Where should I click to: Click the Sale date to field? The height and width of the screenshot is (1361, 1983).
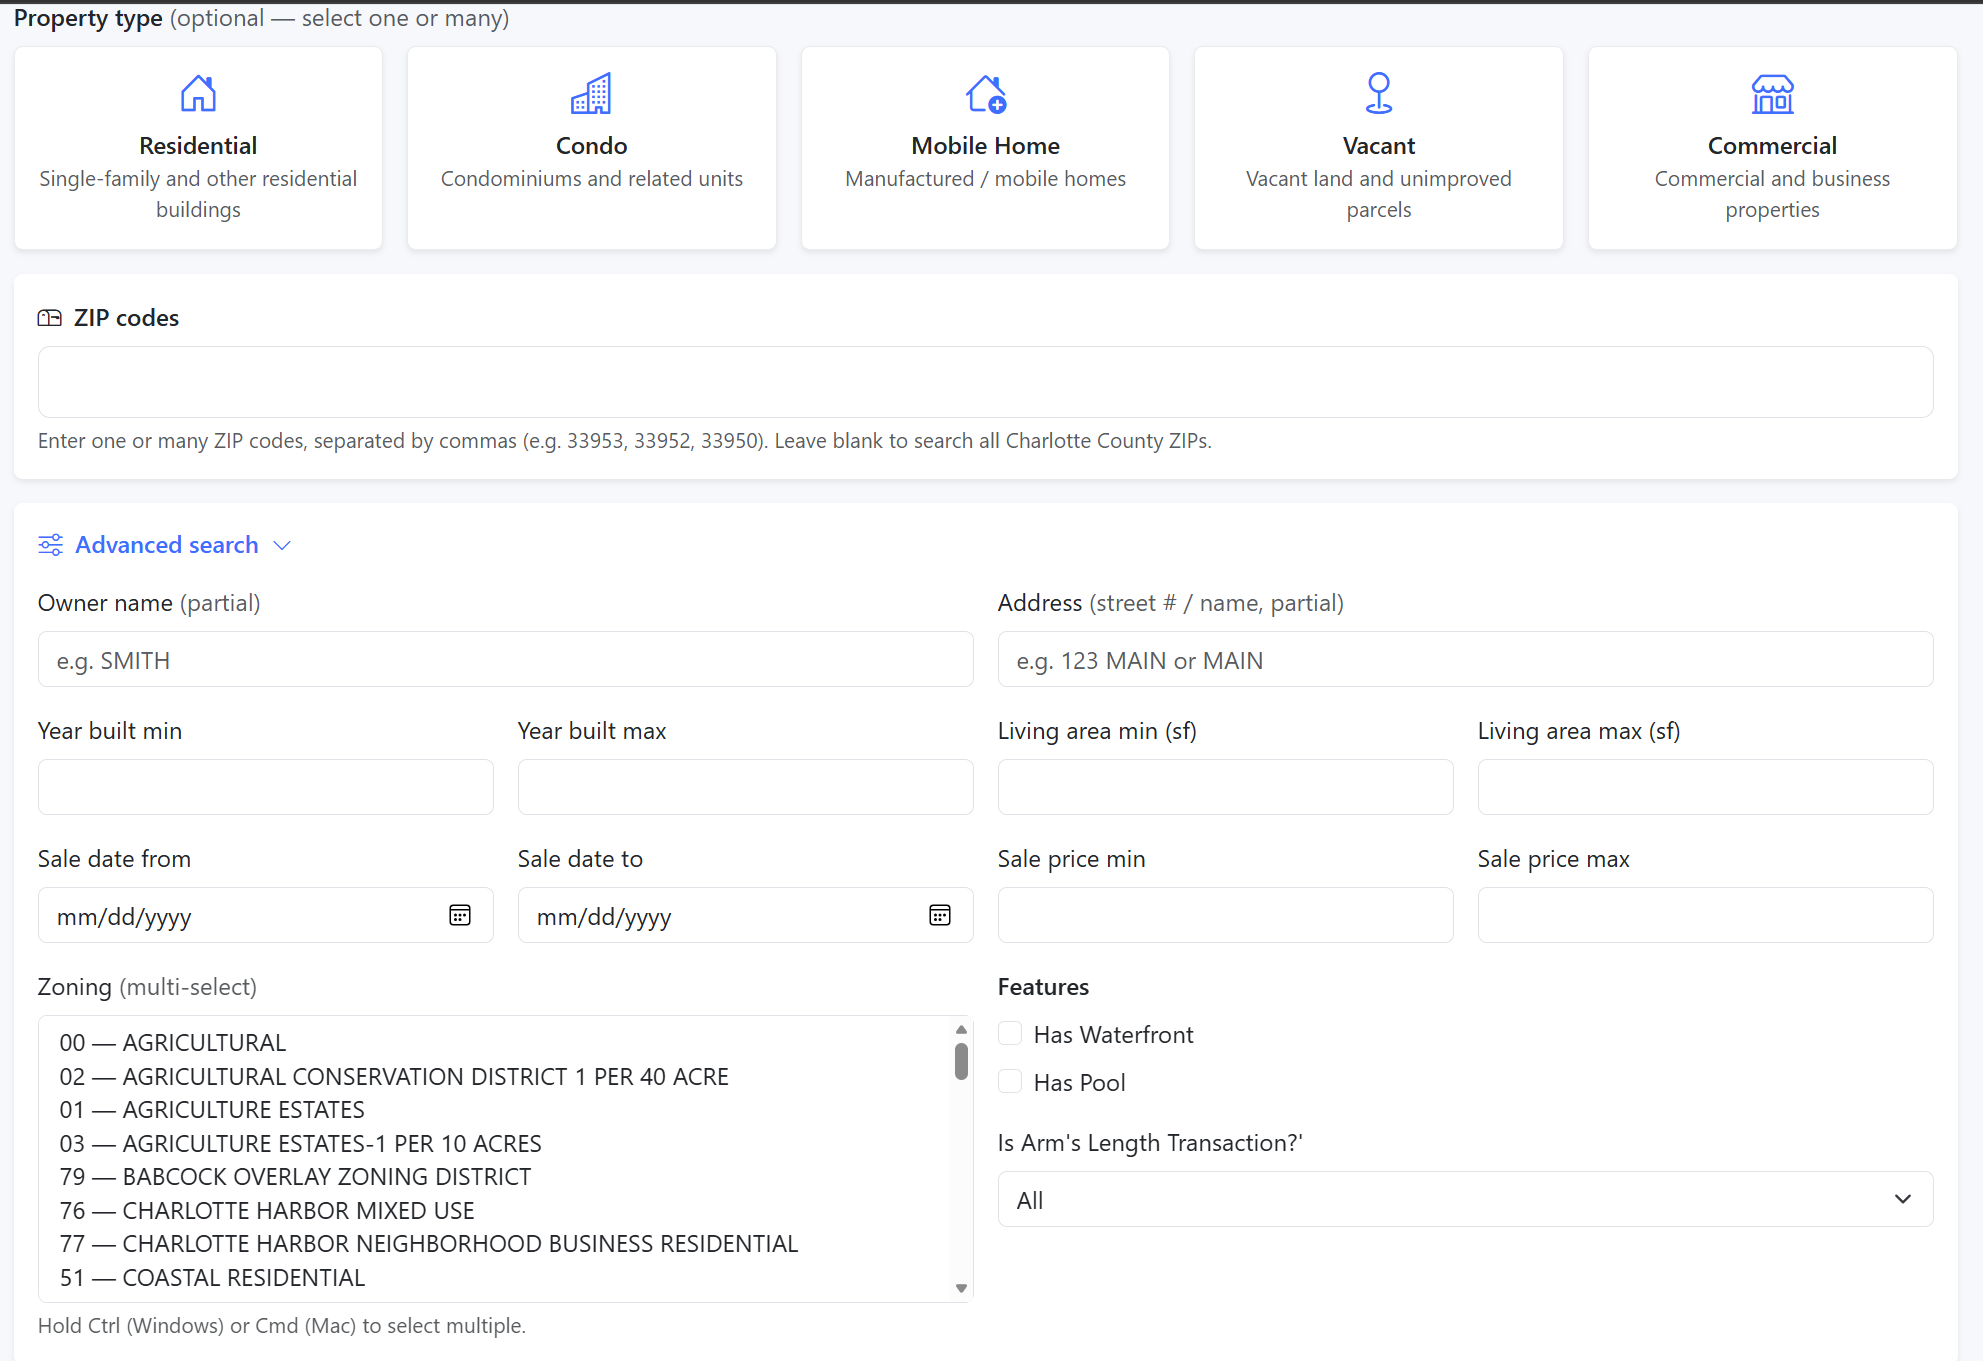(x=745, y=915)
